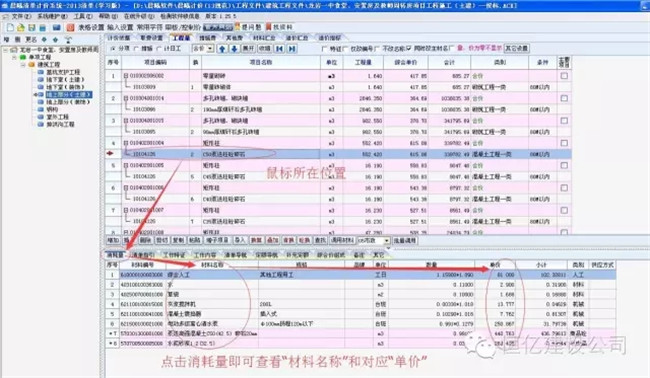Switch to the 取费设置 tab
This screenshot has width=650, height=378.
151,38
